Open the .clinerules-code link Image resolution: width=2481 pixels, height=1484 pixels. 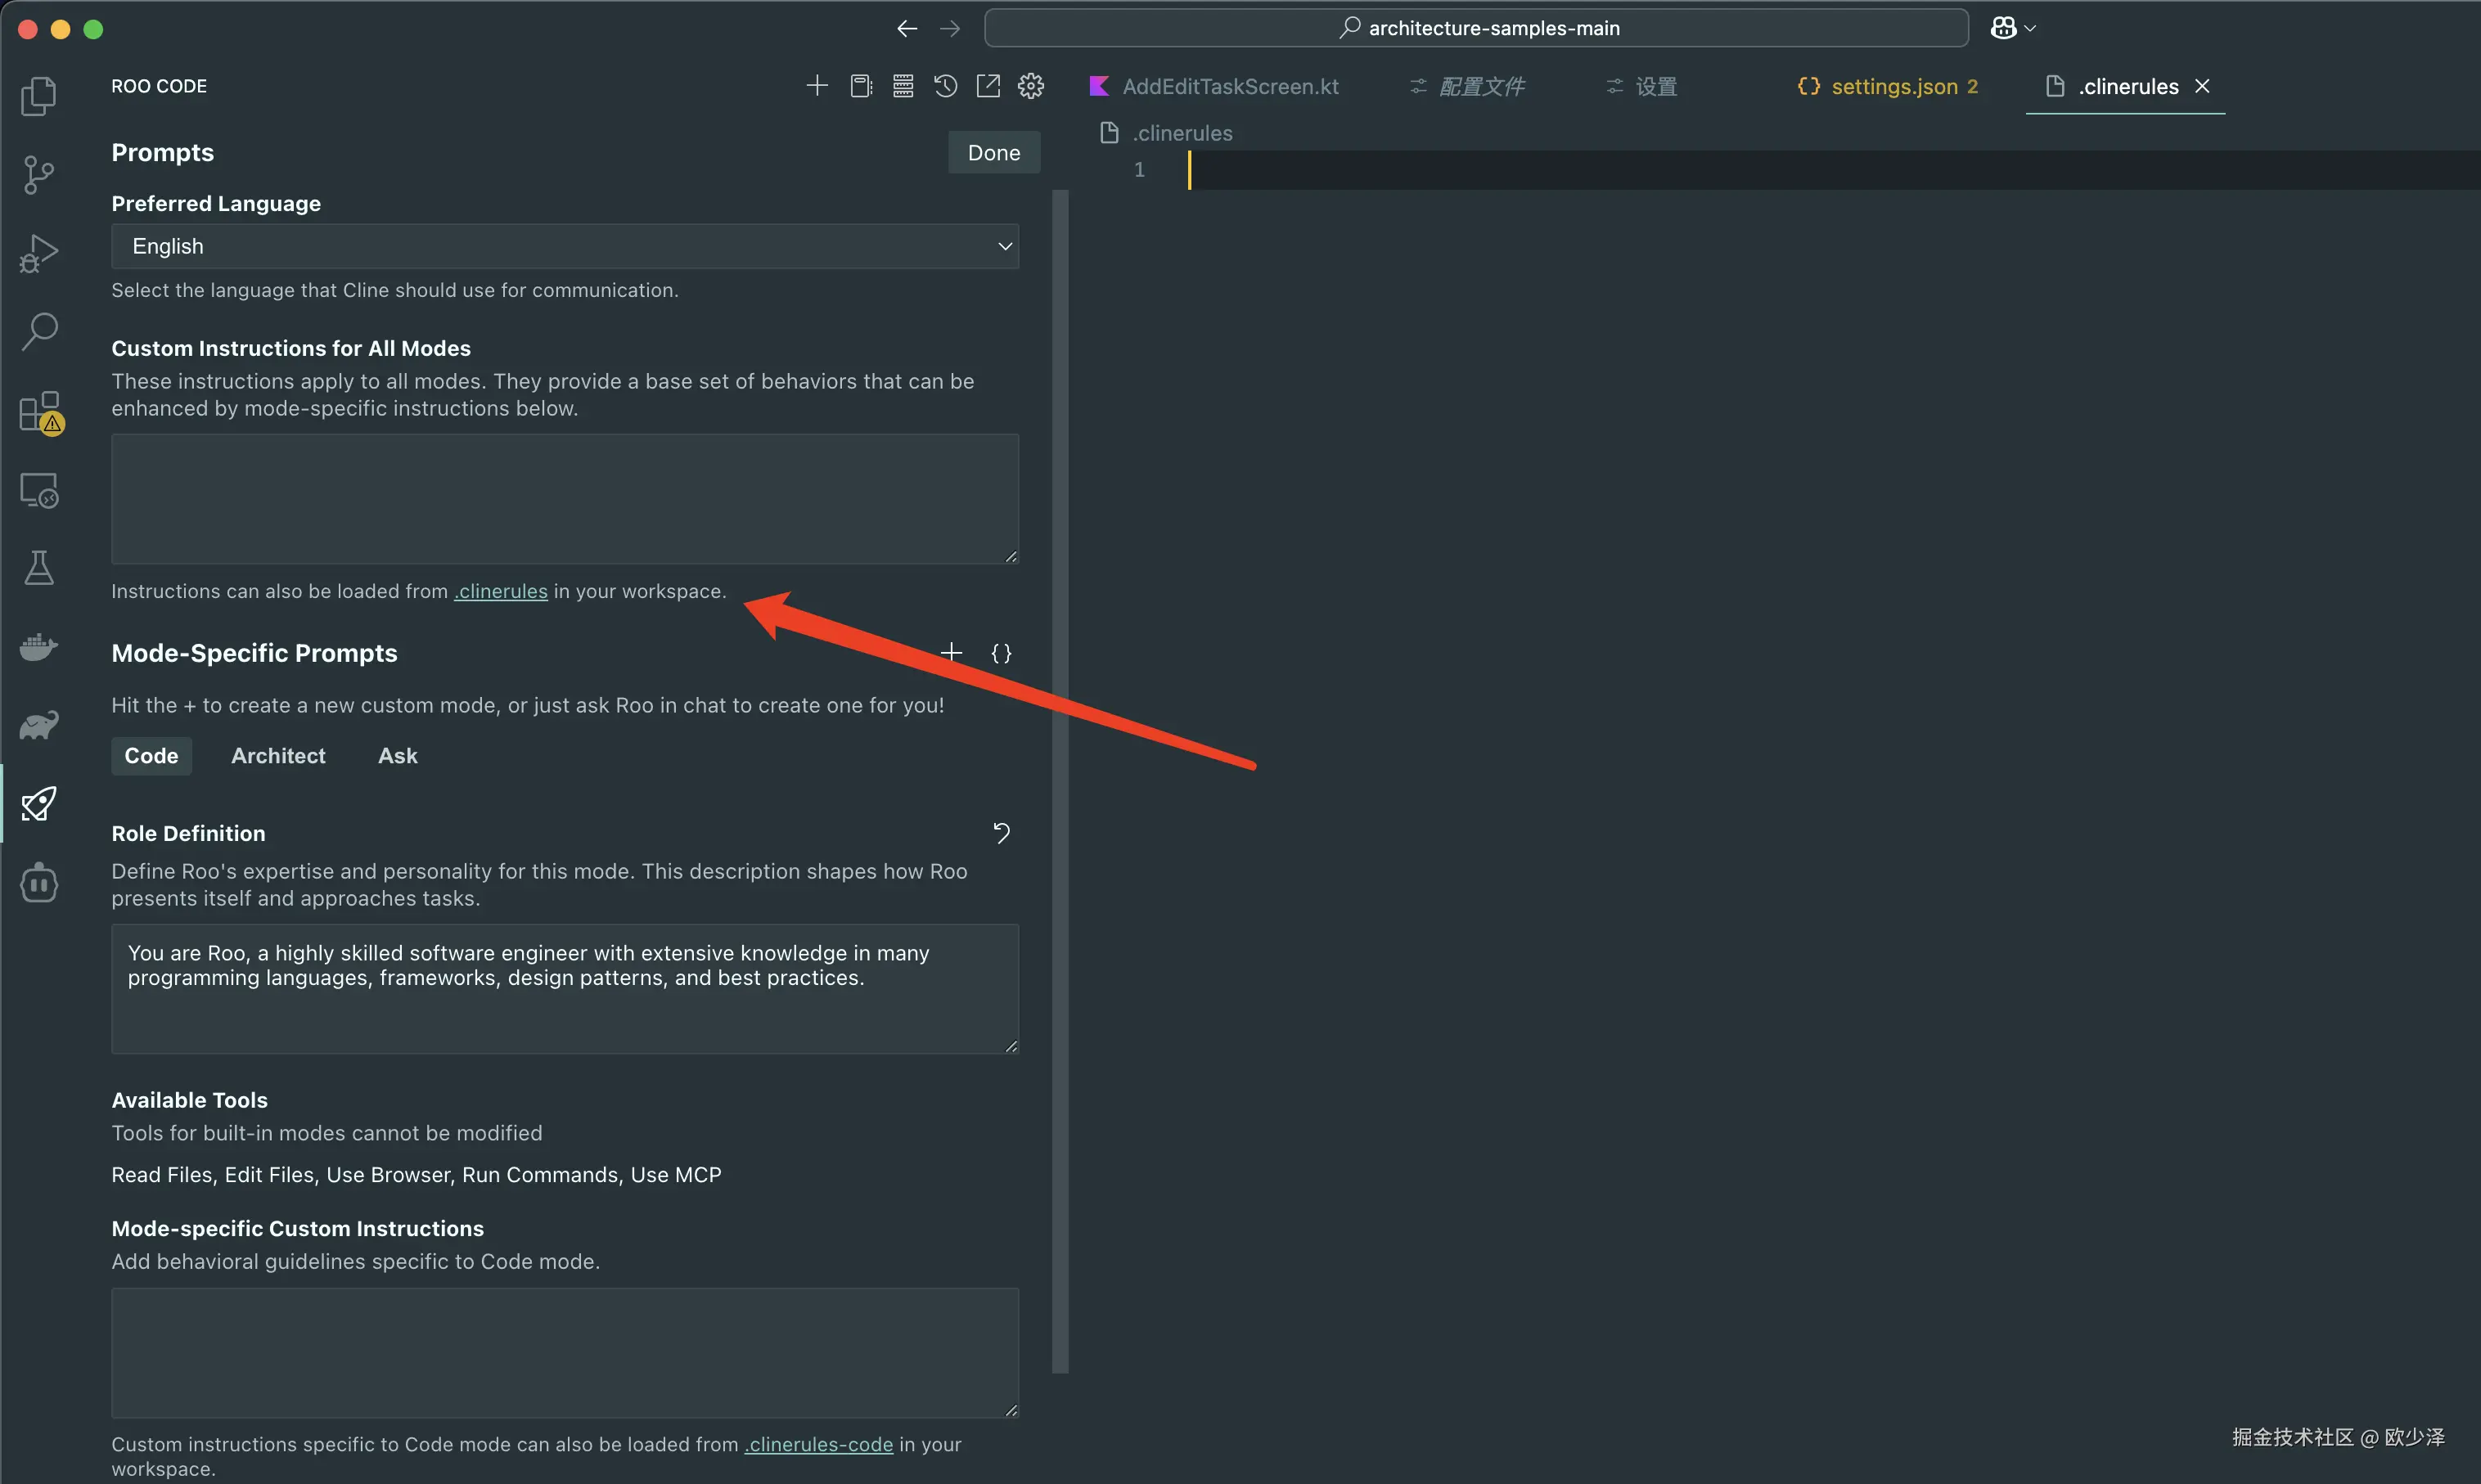818,1444
